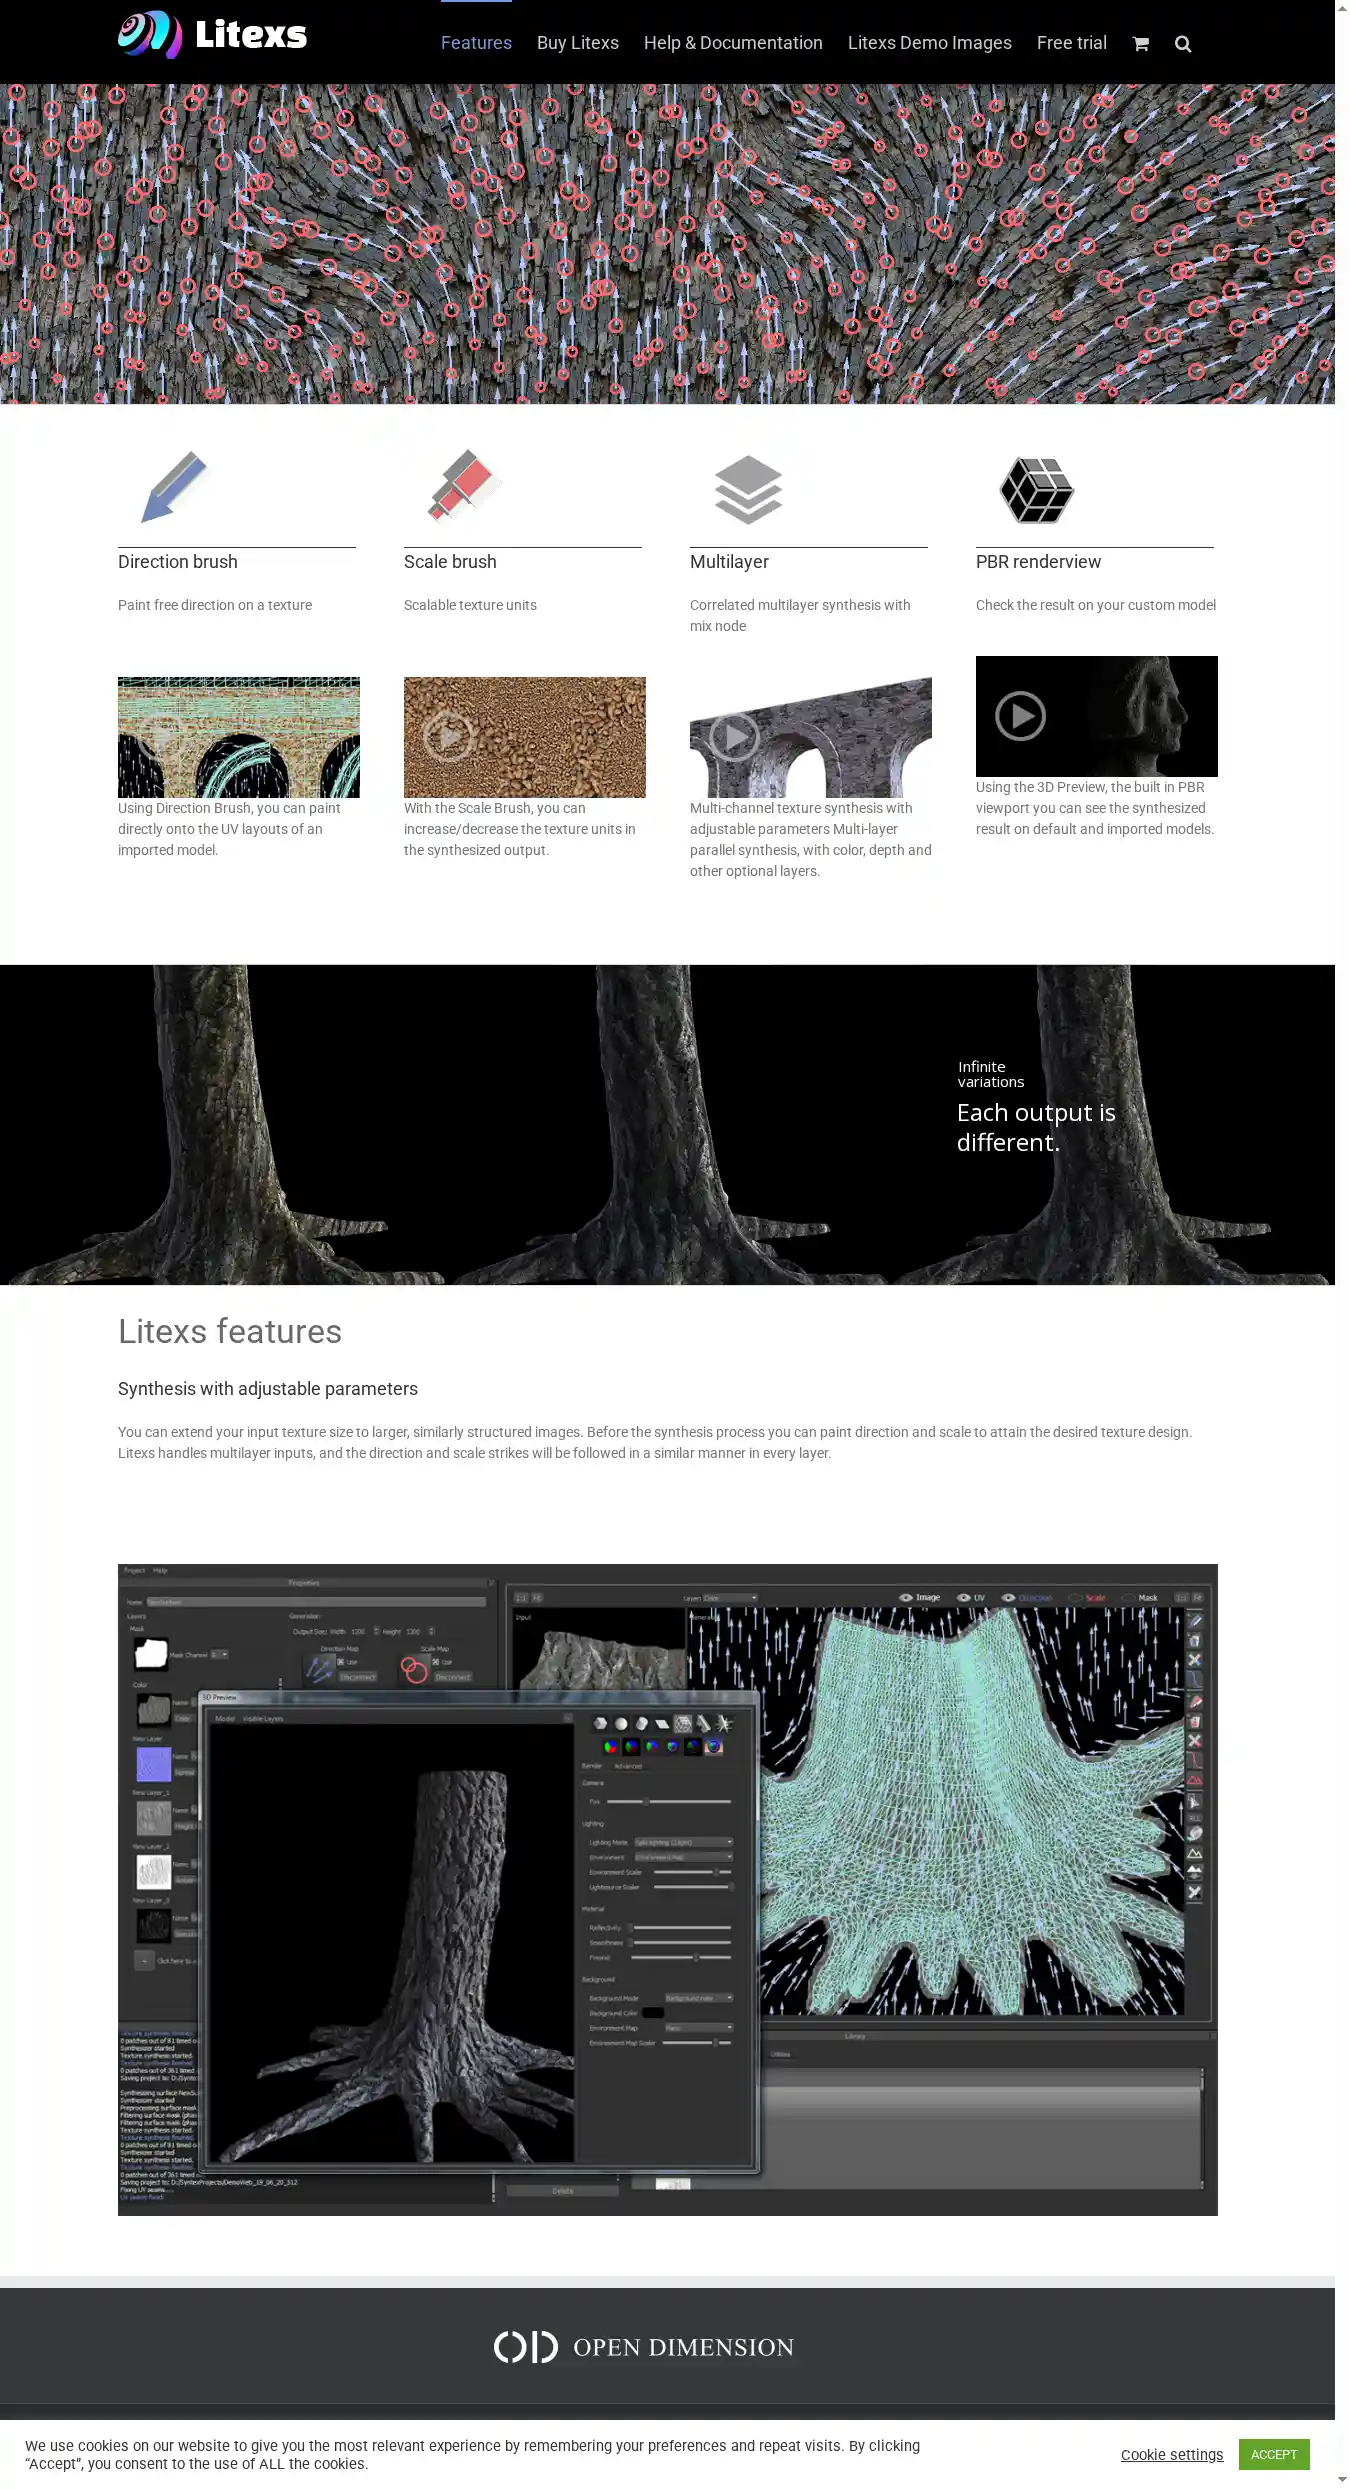This screenshot has width=1350, height=2489.
Task: Click the Multilayer stacked layers icon
Action: (748, 489)
